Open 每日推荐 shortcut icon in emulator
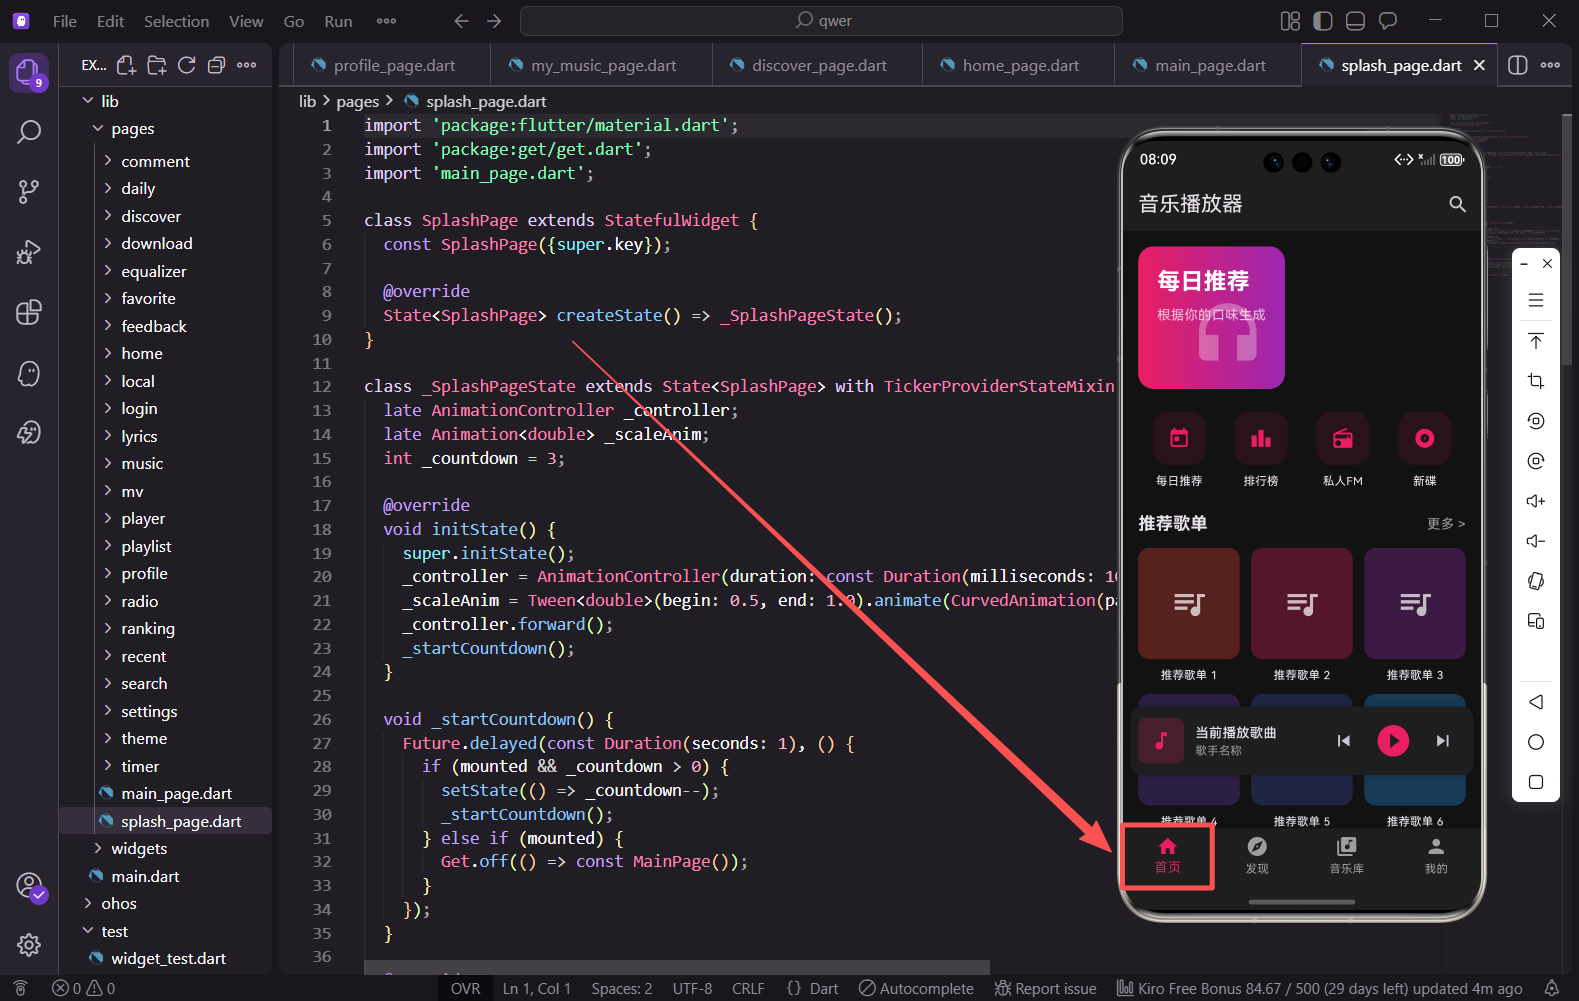Screen dimensions: 1579x1001 pyautogui.click(x=1179, y=438)
